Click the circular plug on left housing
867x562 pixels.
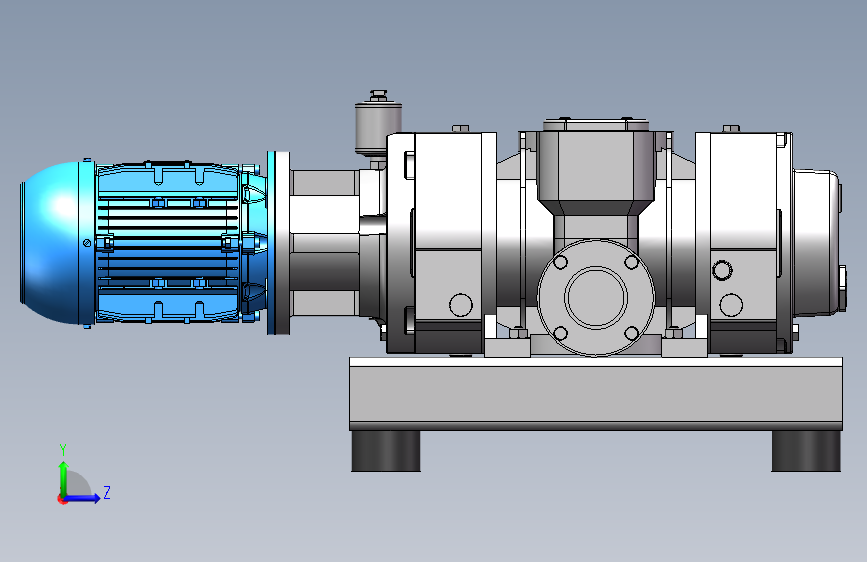click(x=461, y=305)
